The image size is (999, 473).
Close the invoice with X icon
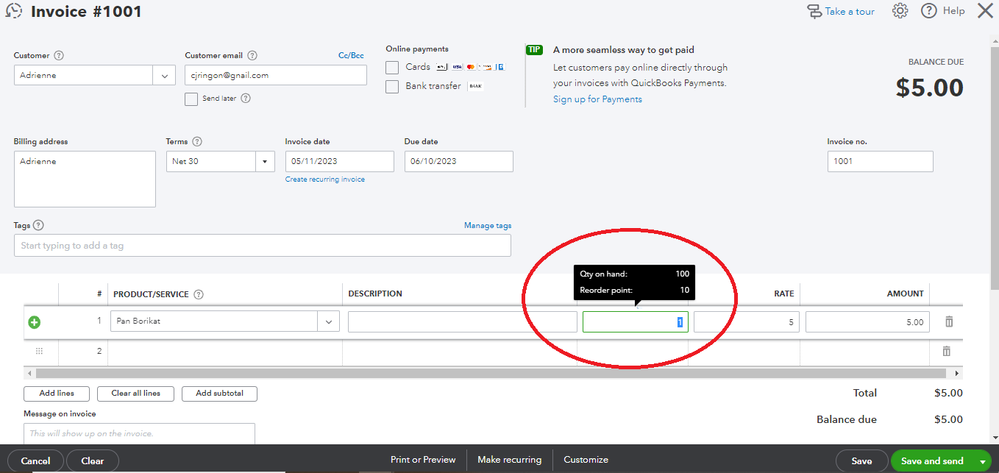pos(984,11)
